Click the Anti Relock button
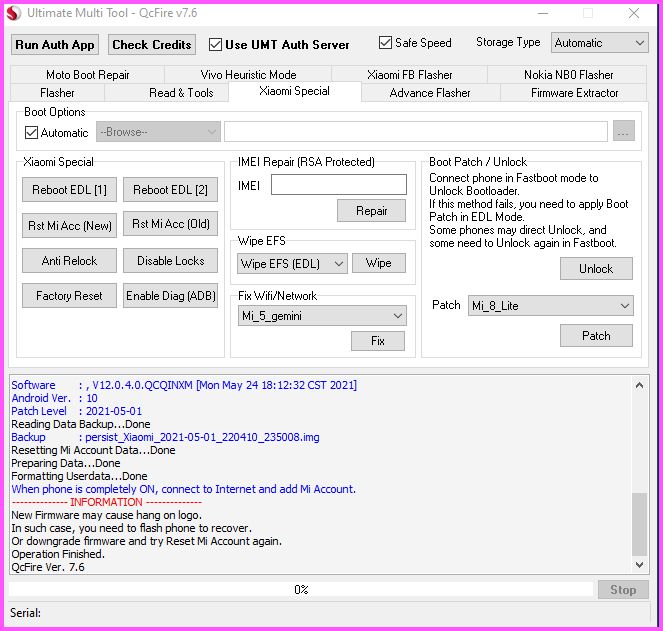This screenshot has width=663, height=631. click(69, 261)
